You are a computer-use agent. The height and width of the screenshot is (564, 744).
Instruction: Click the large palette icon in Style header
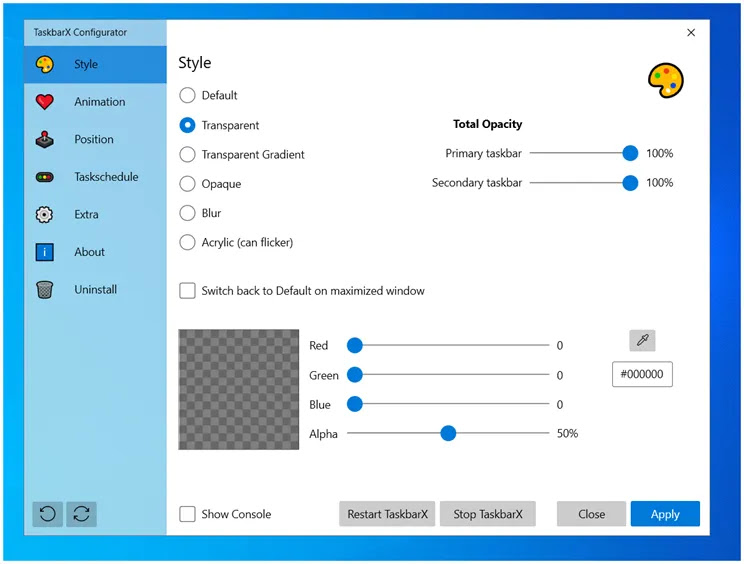666,81
